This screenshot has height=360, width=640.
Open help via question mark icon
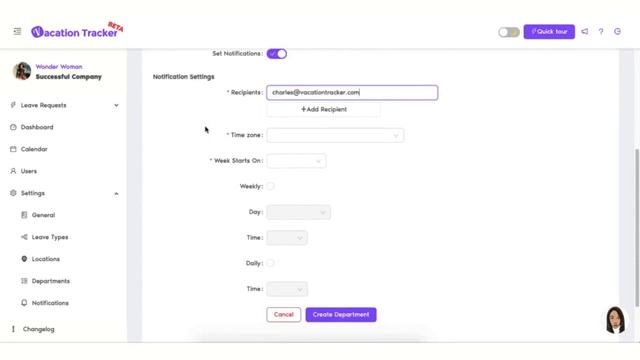601,31
